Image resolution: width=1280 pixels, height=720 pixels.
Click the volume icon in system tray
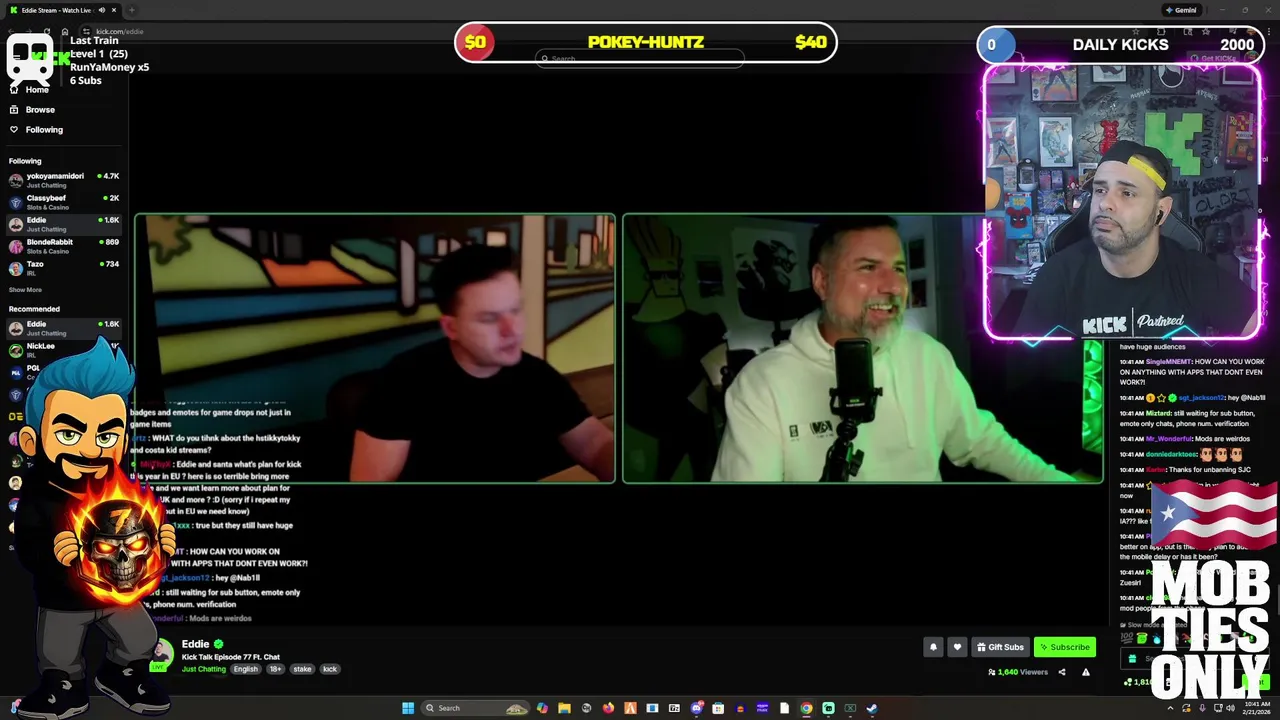(x=1231, y=708)
